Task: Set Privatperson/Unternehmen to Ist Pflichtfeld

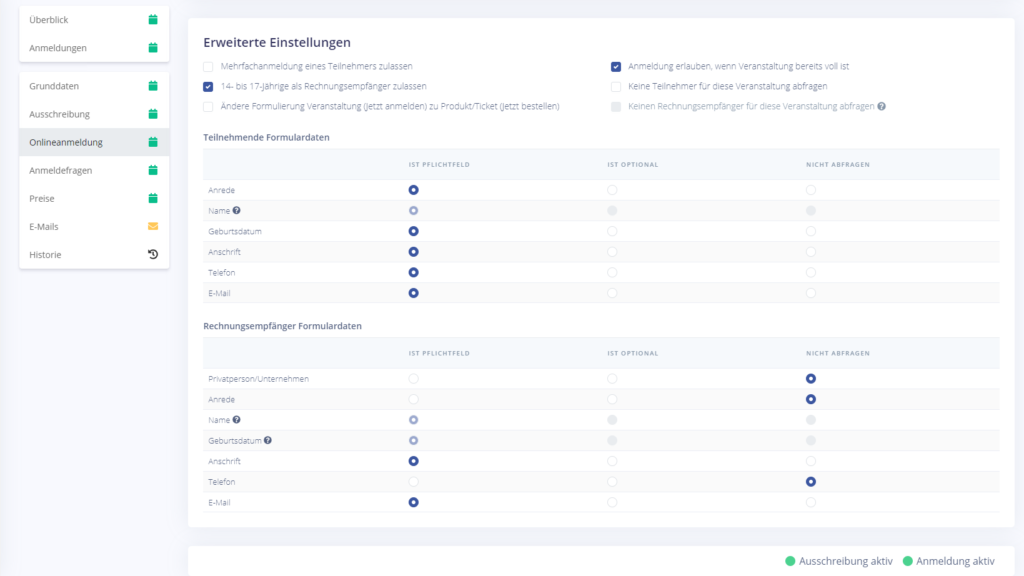Action: [413, 379]
